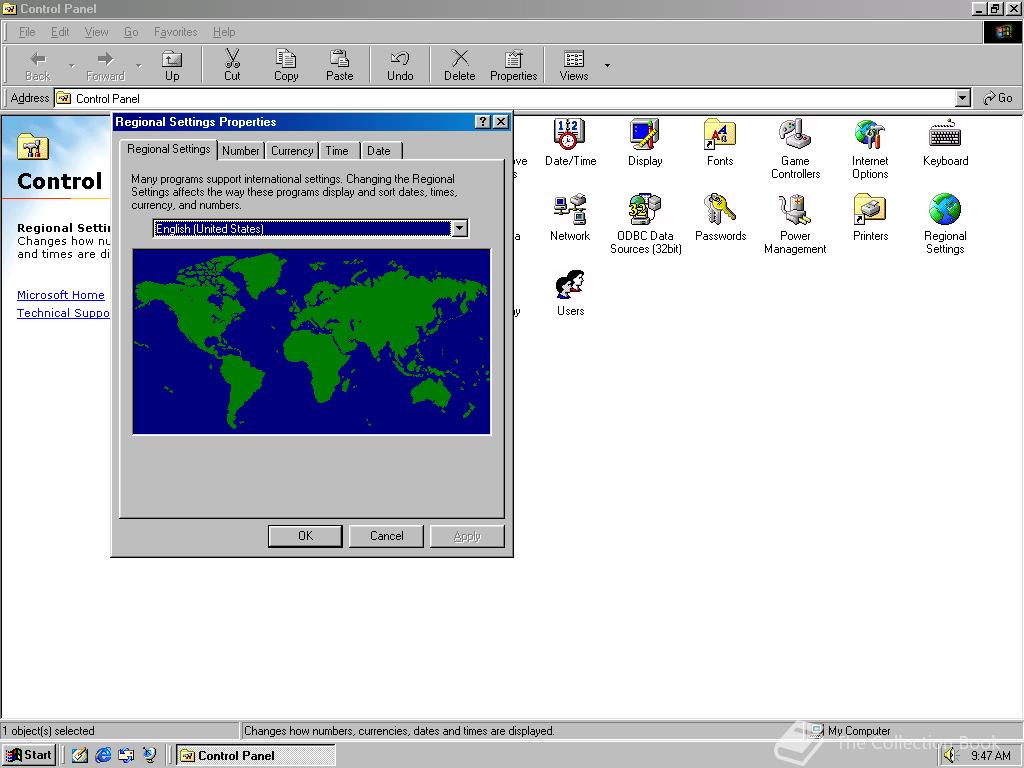Click the Views toolbar button
Image resolution: width=1024 pixels, height=768 pixels.
click(573, 65)
